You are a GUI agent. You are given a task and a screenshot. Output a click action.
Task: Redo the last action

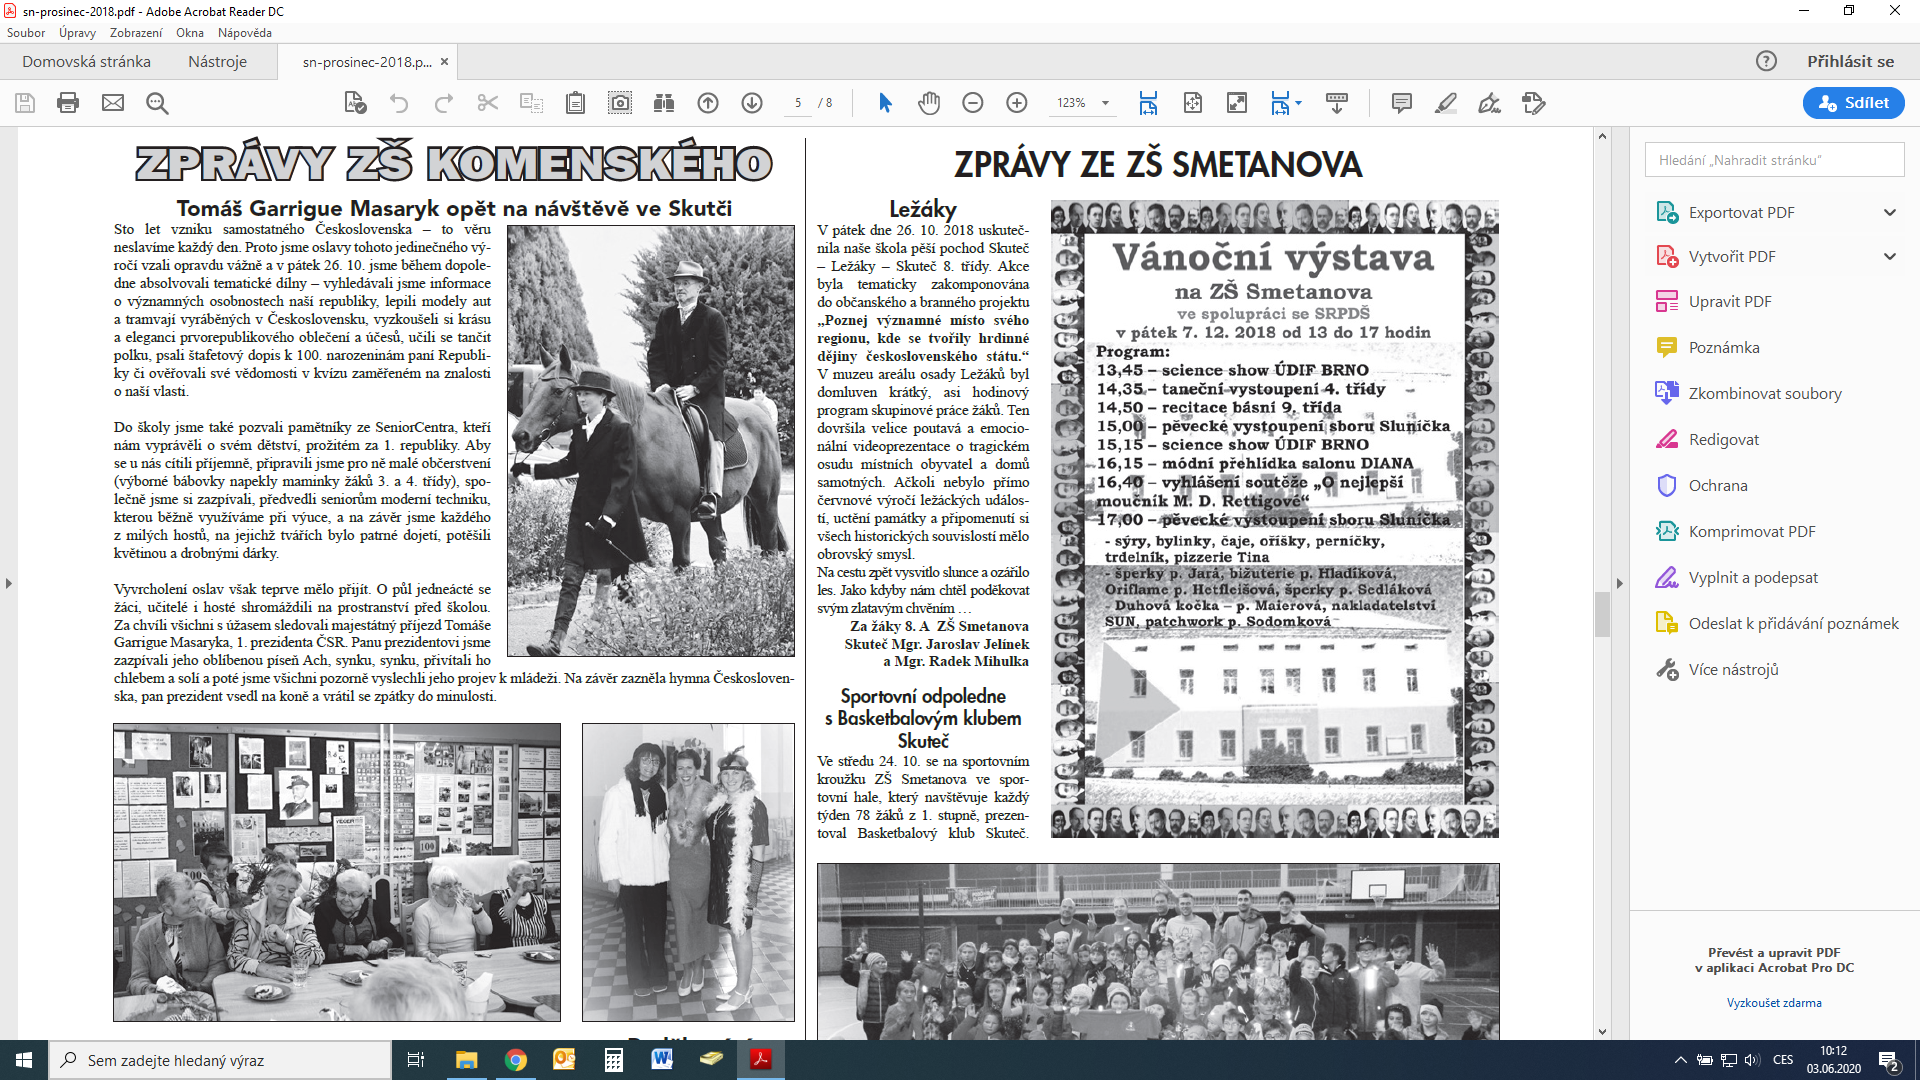click(x=444, y=103)
